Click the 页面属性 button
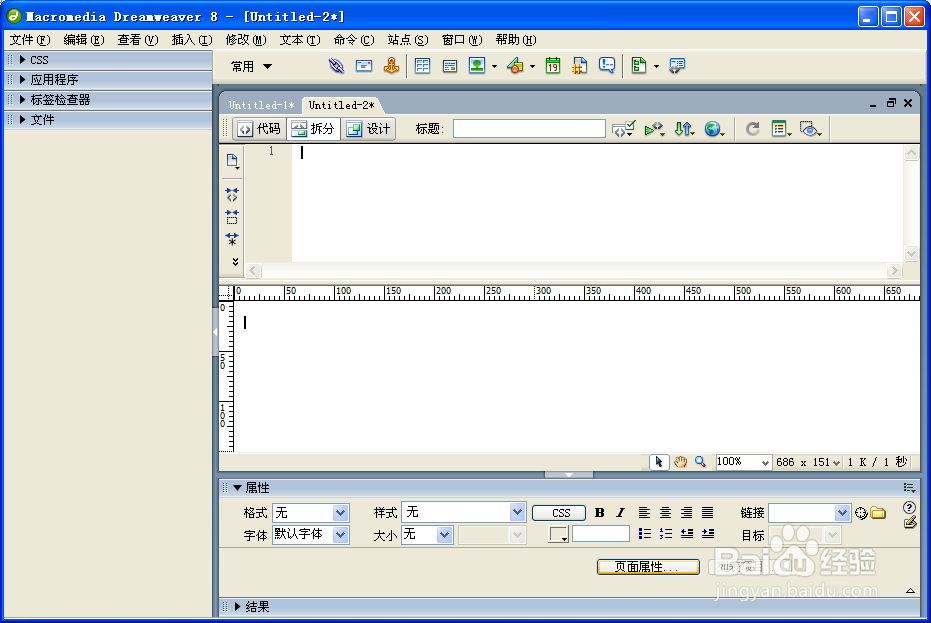The width and height of the screenshot is (931, 623). [x=648, y=567]
